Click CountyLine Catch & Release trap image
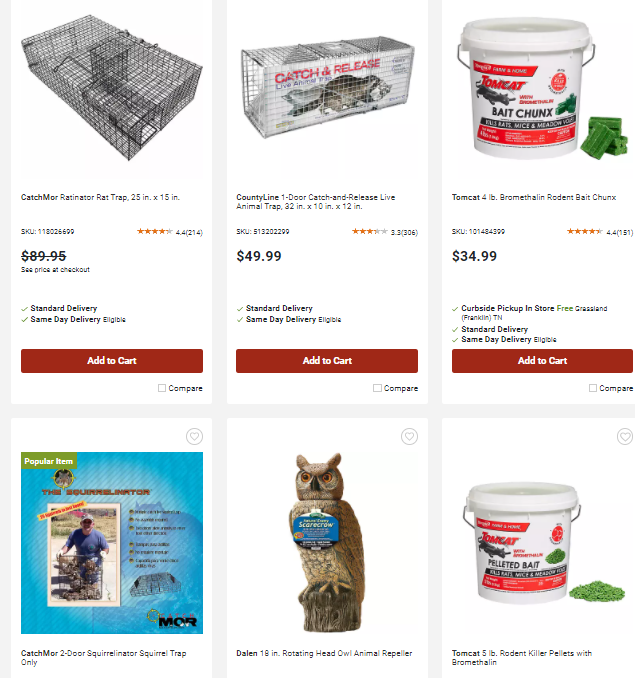Screen dimensions: 635x678 coord(327,88)
